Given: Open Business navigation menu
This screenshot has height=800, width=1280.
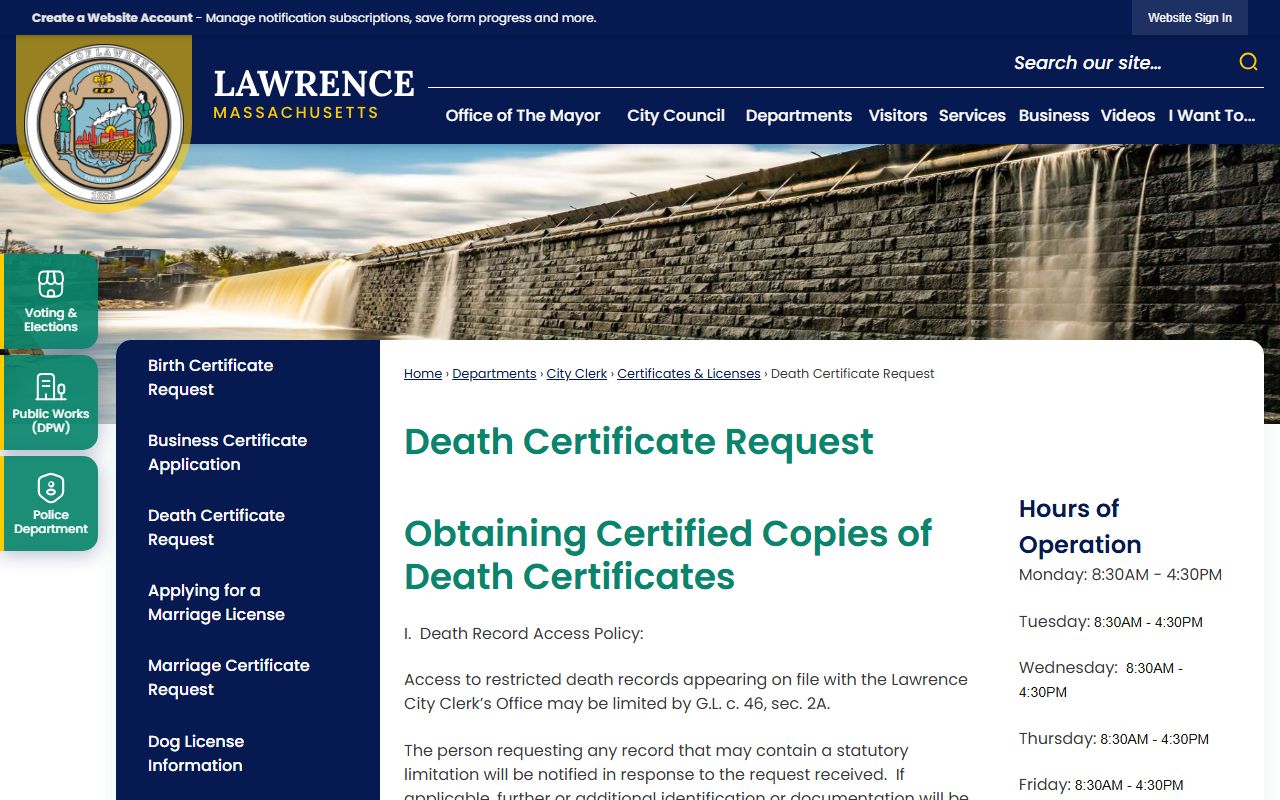Looking at the screenshot, I should coord(1054,115).
